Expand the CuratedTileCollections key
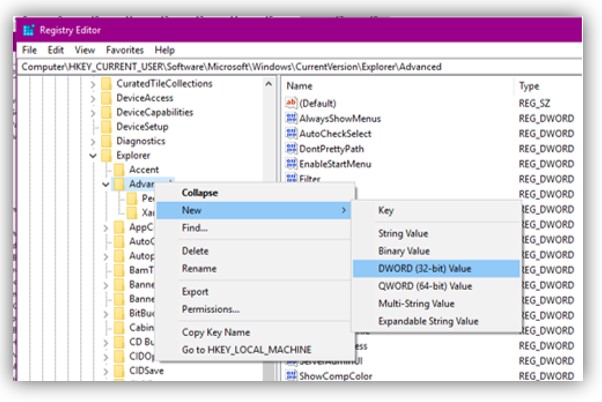The height and width of the screenshot is (402, 602). 93,84
